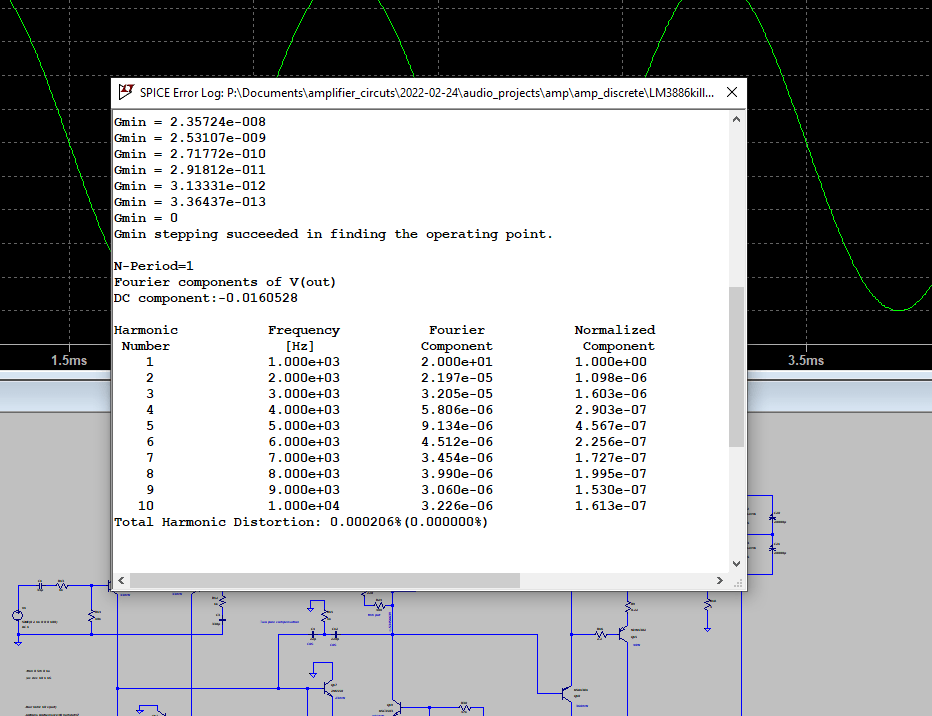Click the horizontal scrollbar thumb in Error Log
The image size is (932, 716).
pos(325,581)
